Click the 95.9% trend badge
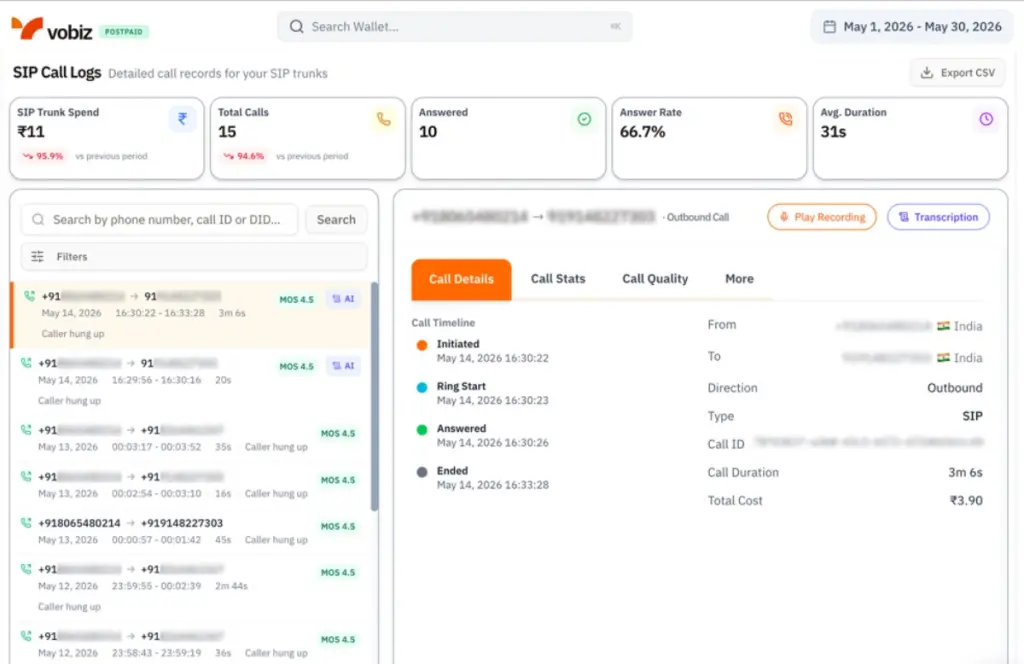The image size is (1024, 664). pos(43,156)
